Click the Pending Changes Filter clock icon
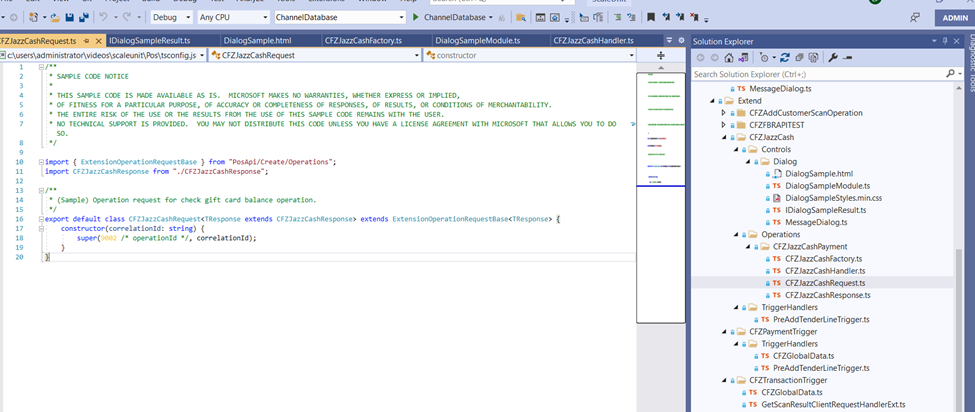The width and height of the screenshot is (975, 412). point(764,58)
